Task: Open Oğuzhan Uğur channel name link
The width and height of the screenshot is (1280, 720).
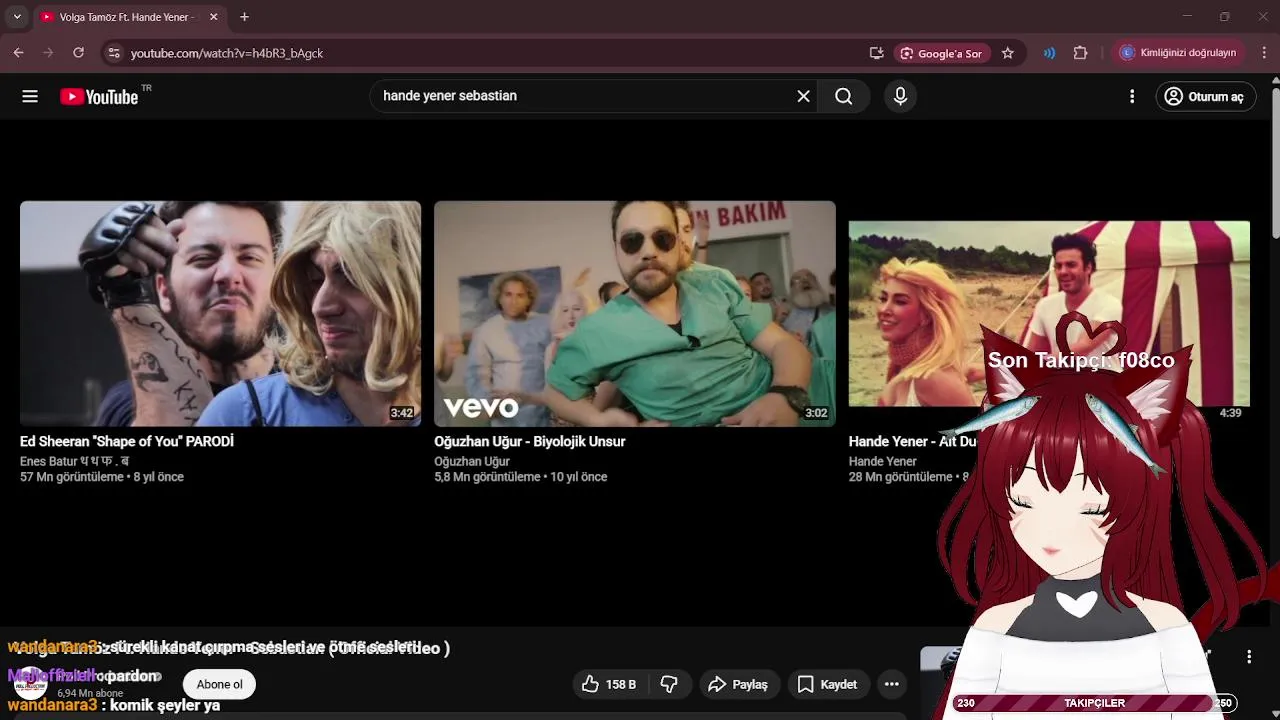Action: pyautogui.click(x=472, y=461)
